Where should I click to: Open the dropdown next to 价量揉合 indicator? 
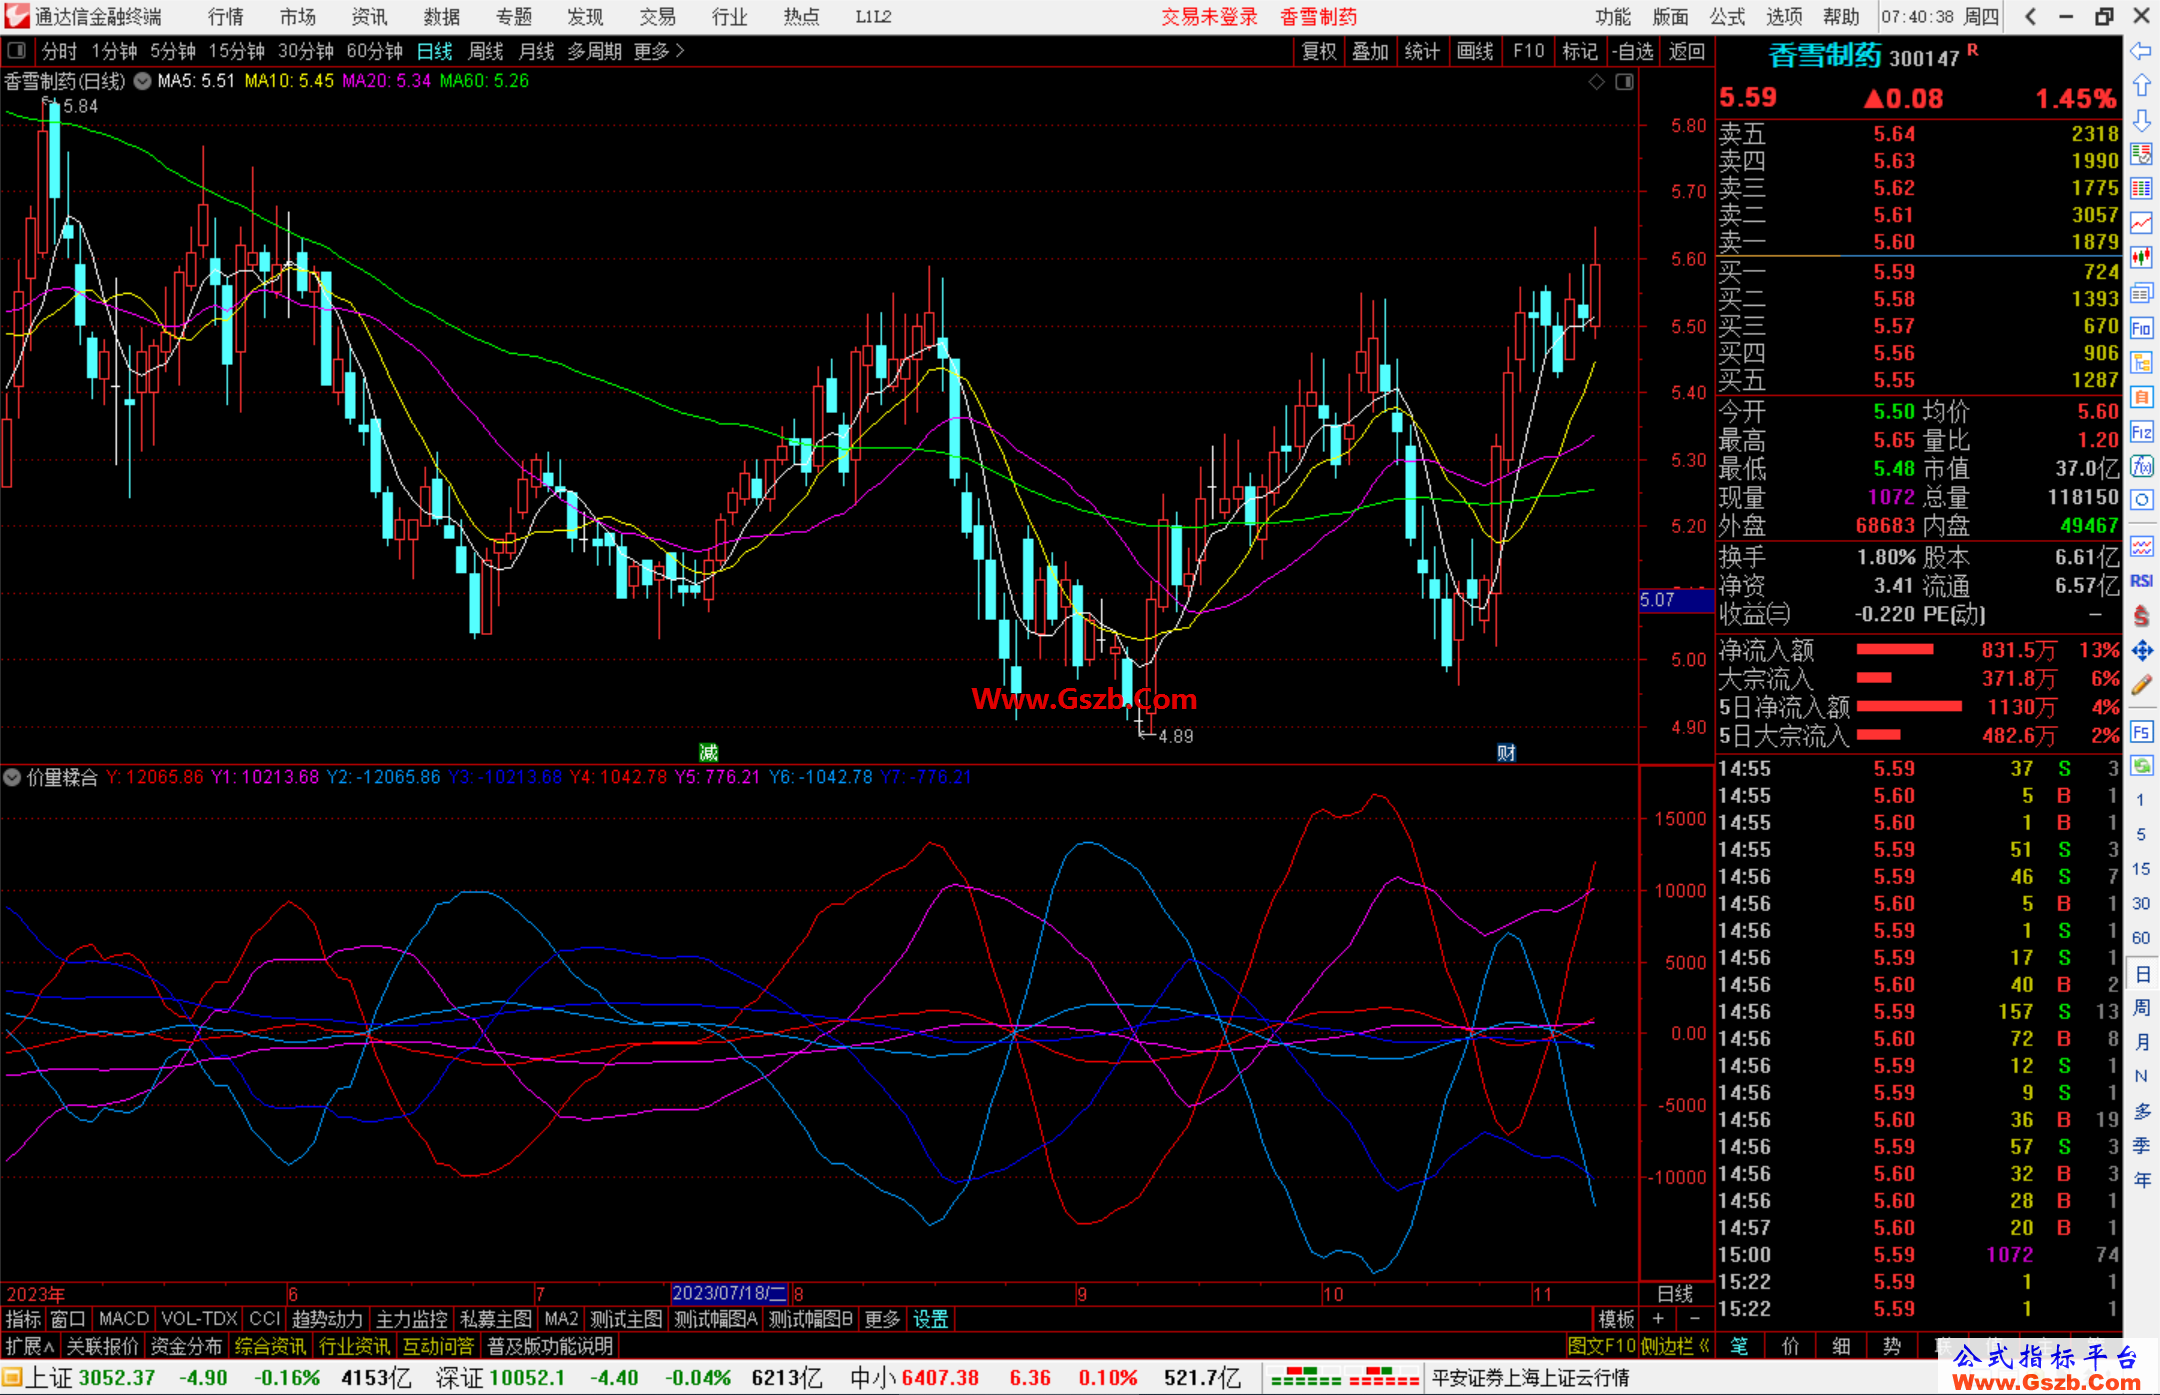pyautogui.click(x=12, y=777)
